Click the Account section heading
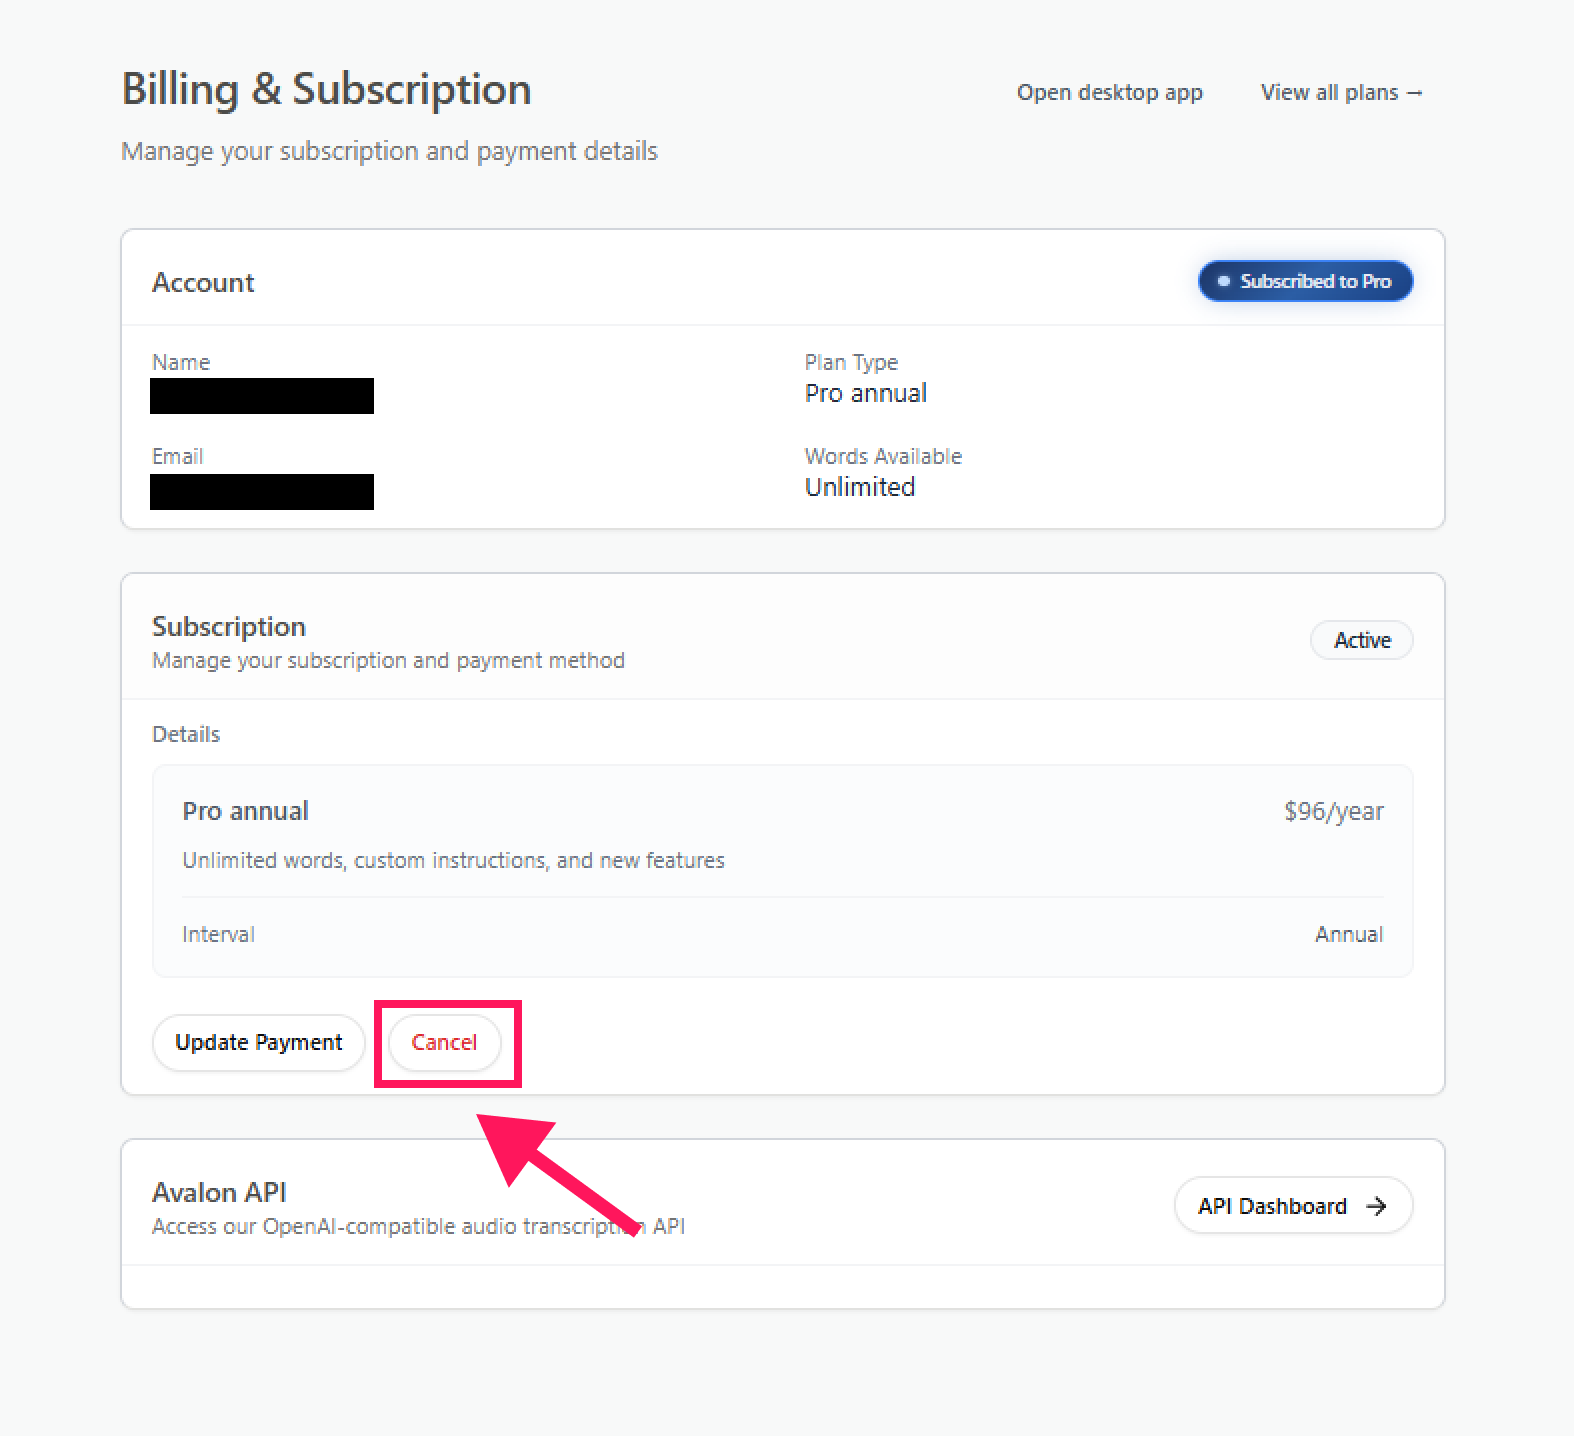The image size is (1574, 1436). [203, 283]
